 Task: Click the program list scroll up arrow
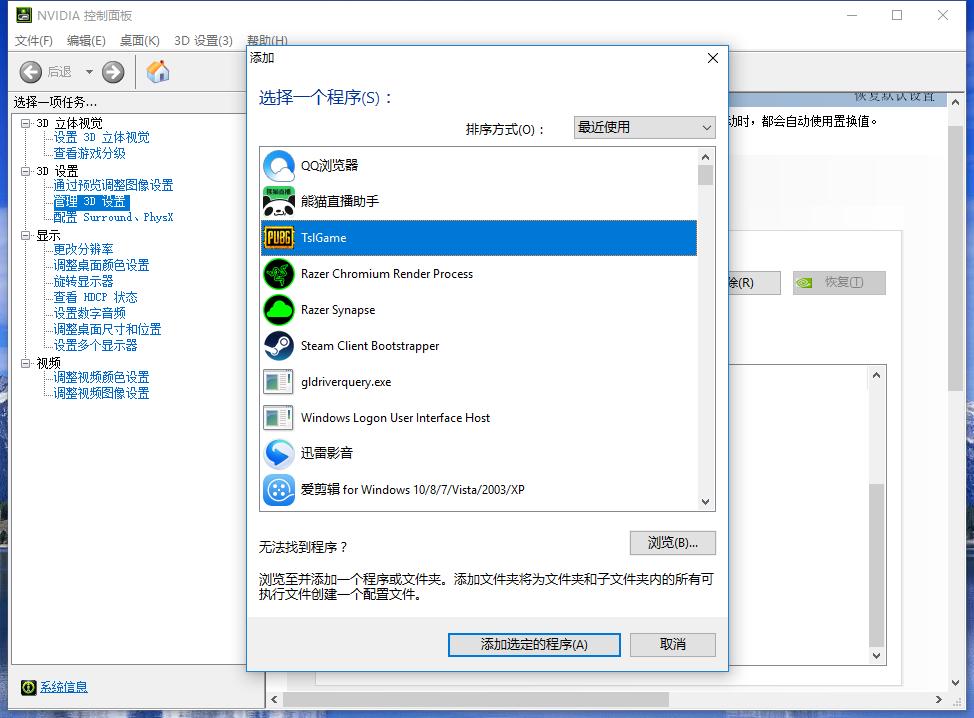pyautogui.click(x=705, y=157)
